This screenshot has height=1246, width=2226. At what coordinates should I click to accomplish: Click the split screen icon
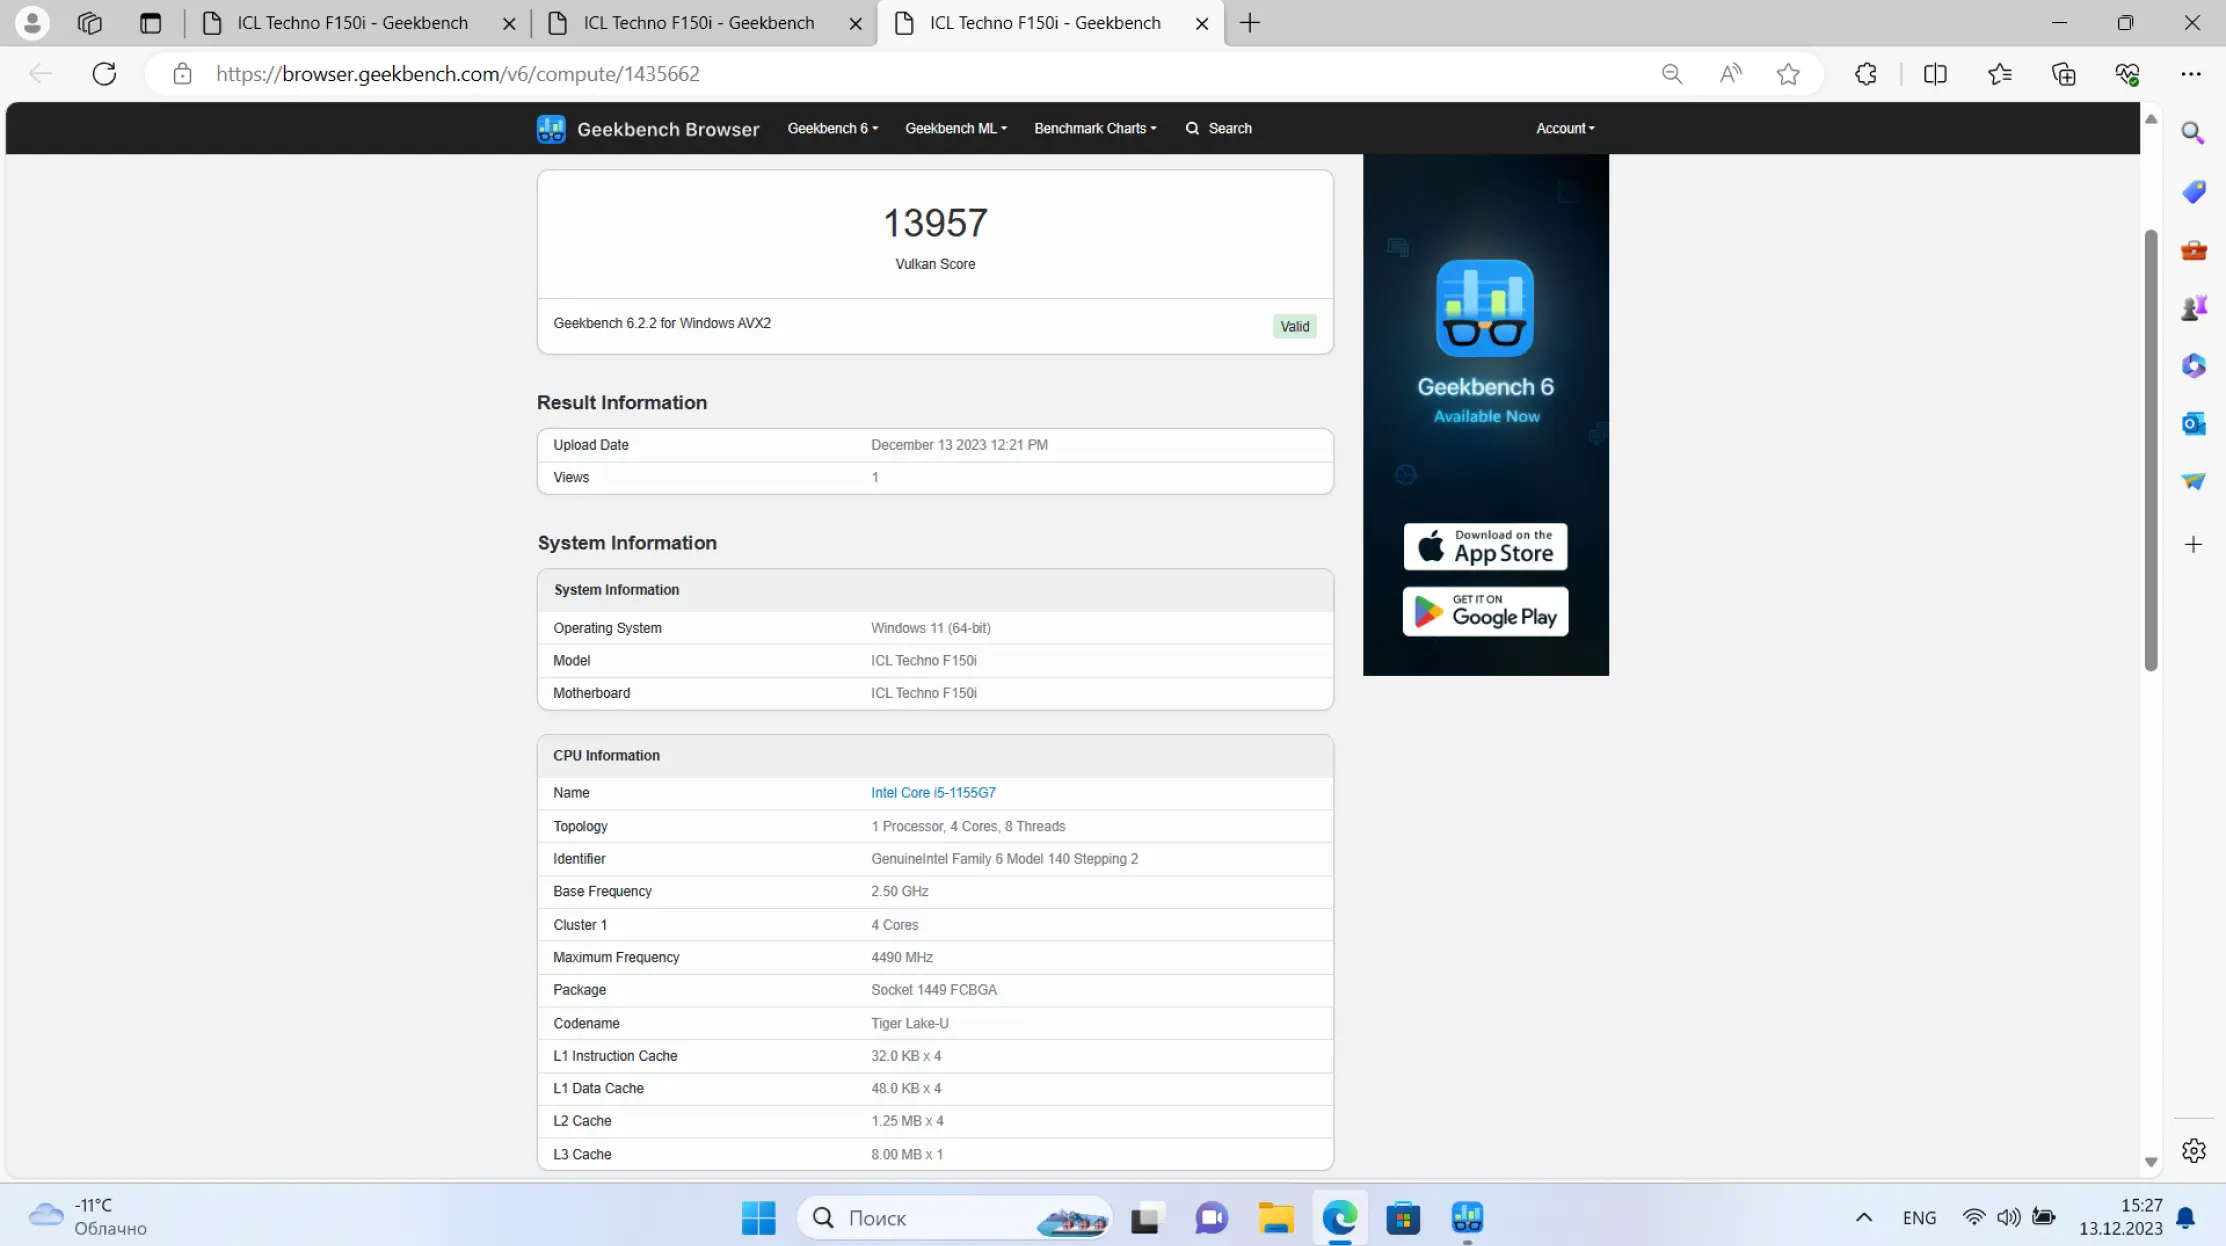(x=1935, y=74)
